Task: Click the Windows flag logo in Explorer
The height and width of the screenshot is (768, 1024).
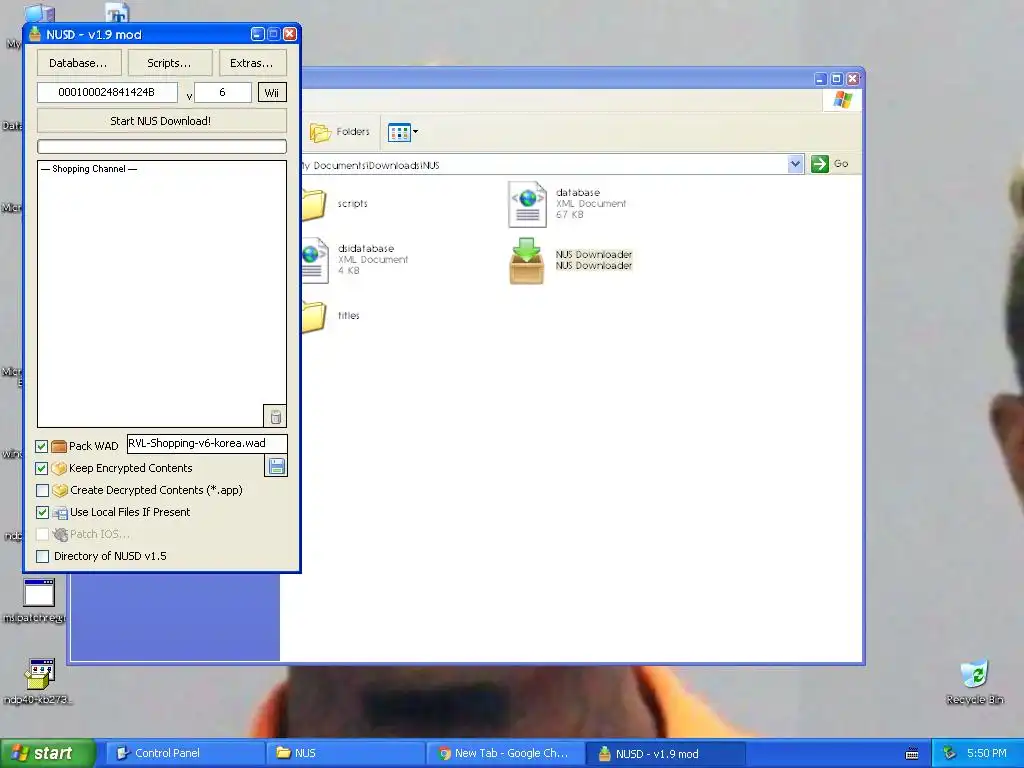Action: click(842, 99)
